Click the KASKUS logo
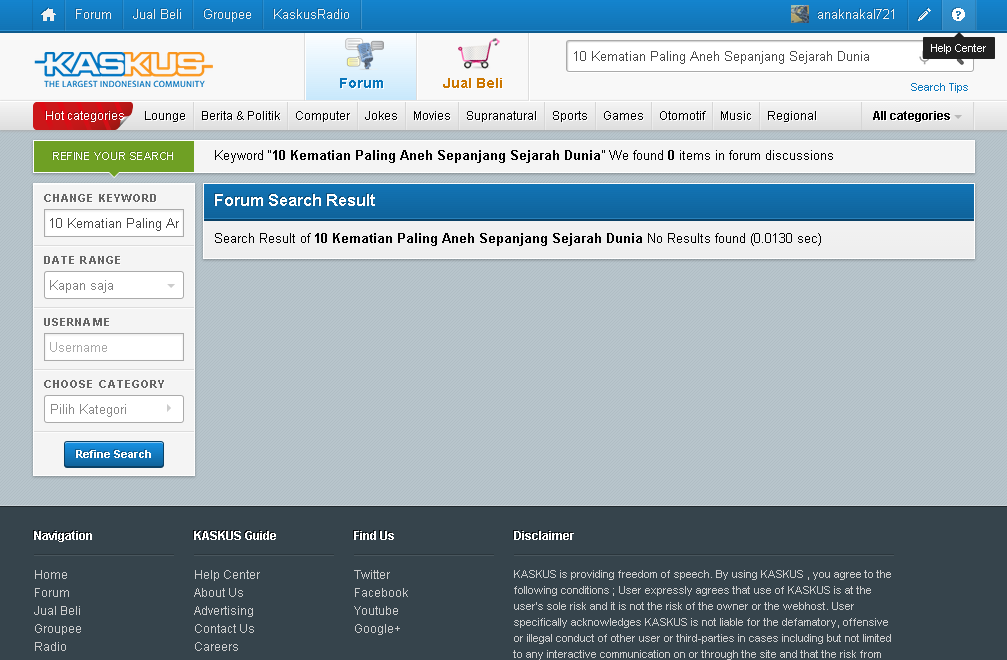Viewport: 1007px width, 660px height. click(123, 69)
